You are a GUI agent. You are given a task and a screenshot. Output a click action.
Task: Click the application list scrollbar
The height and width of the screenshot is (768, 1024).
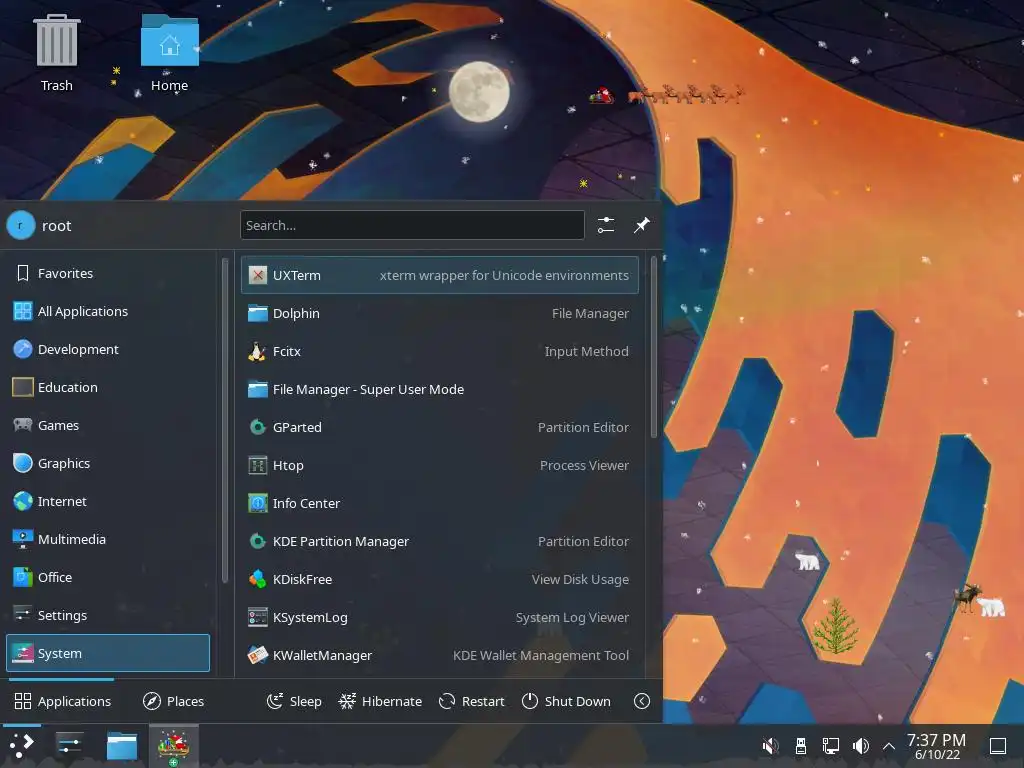click(x=654, y=347)
